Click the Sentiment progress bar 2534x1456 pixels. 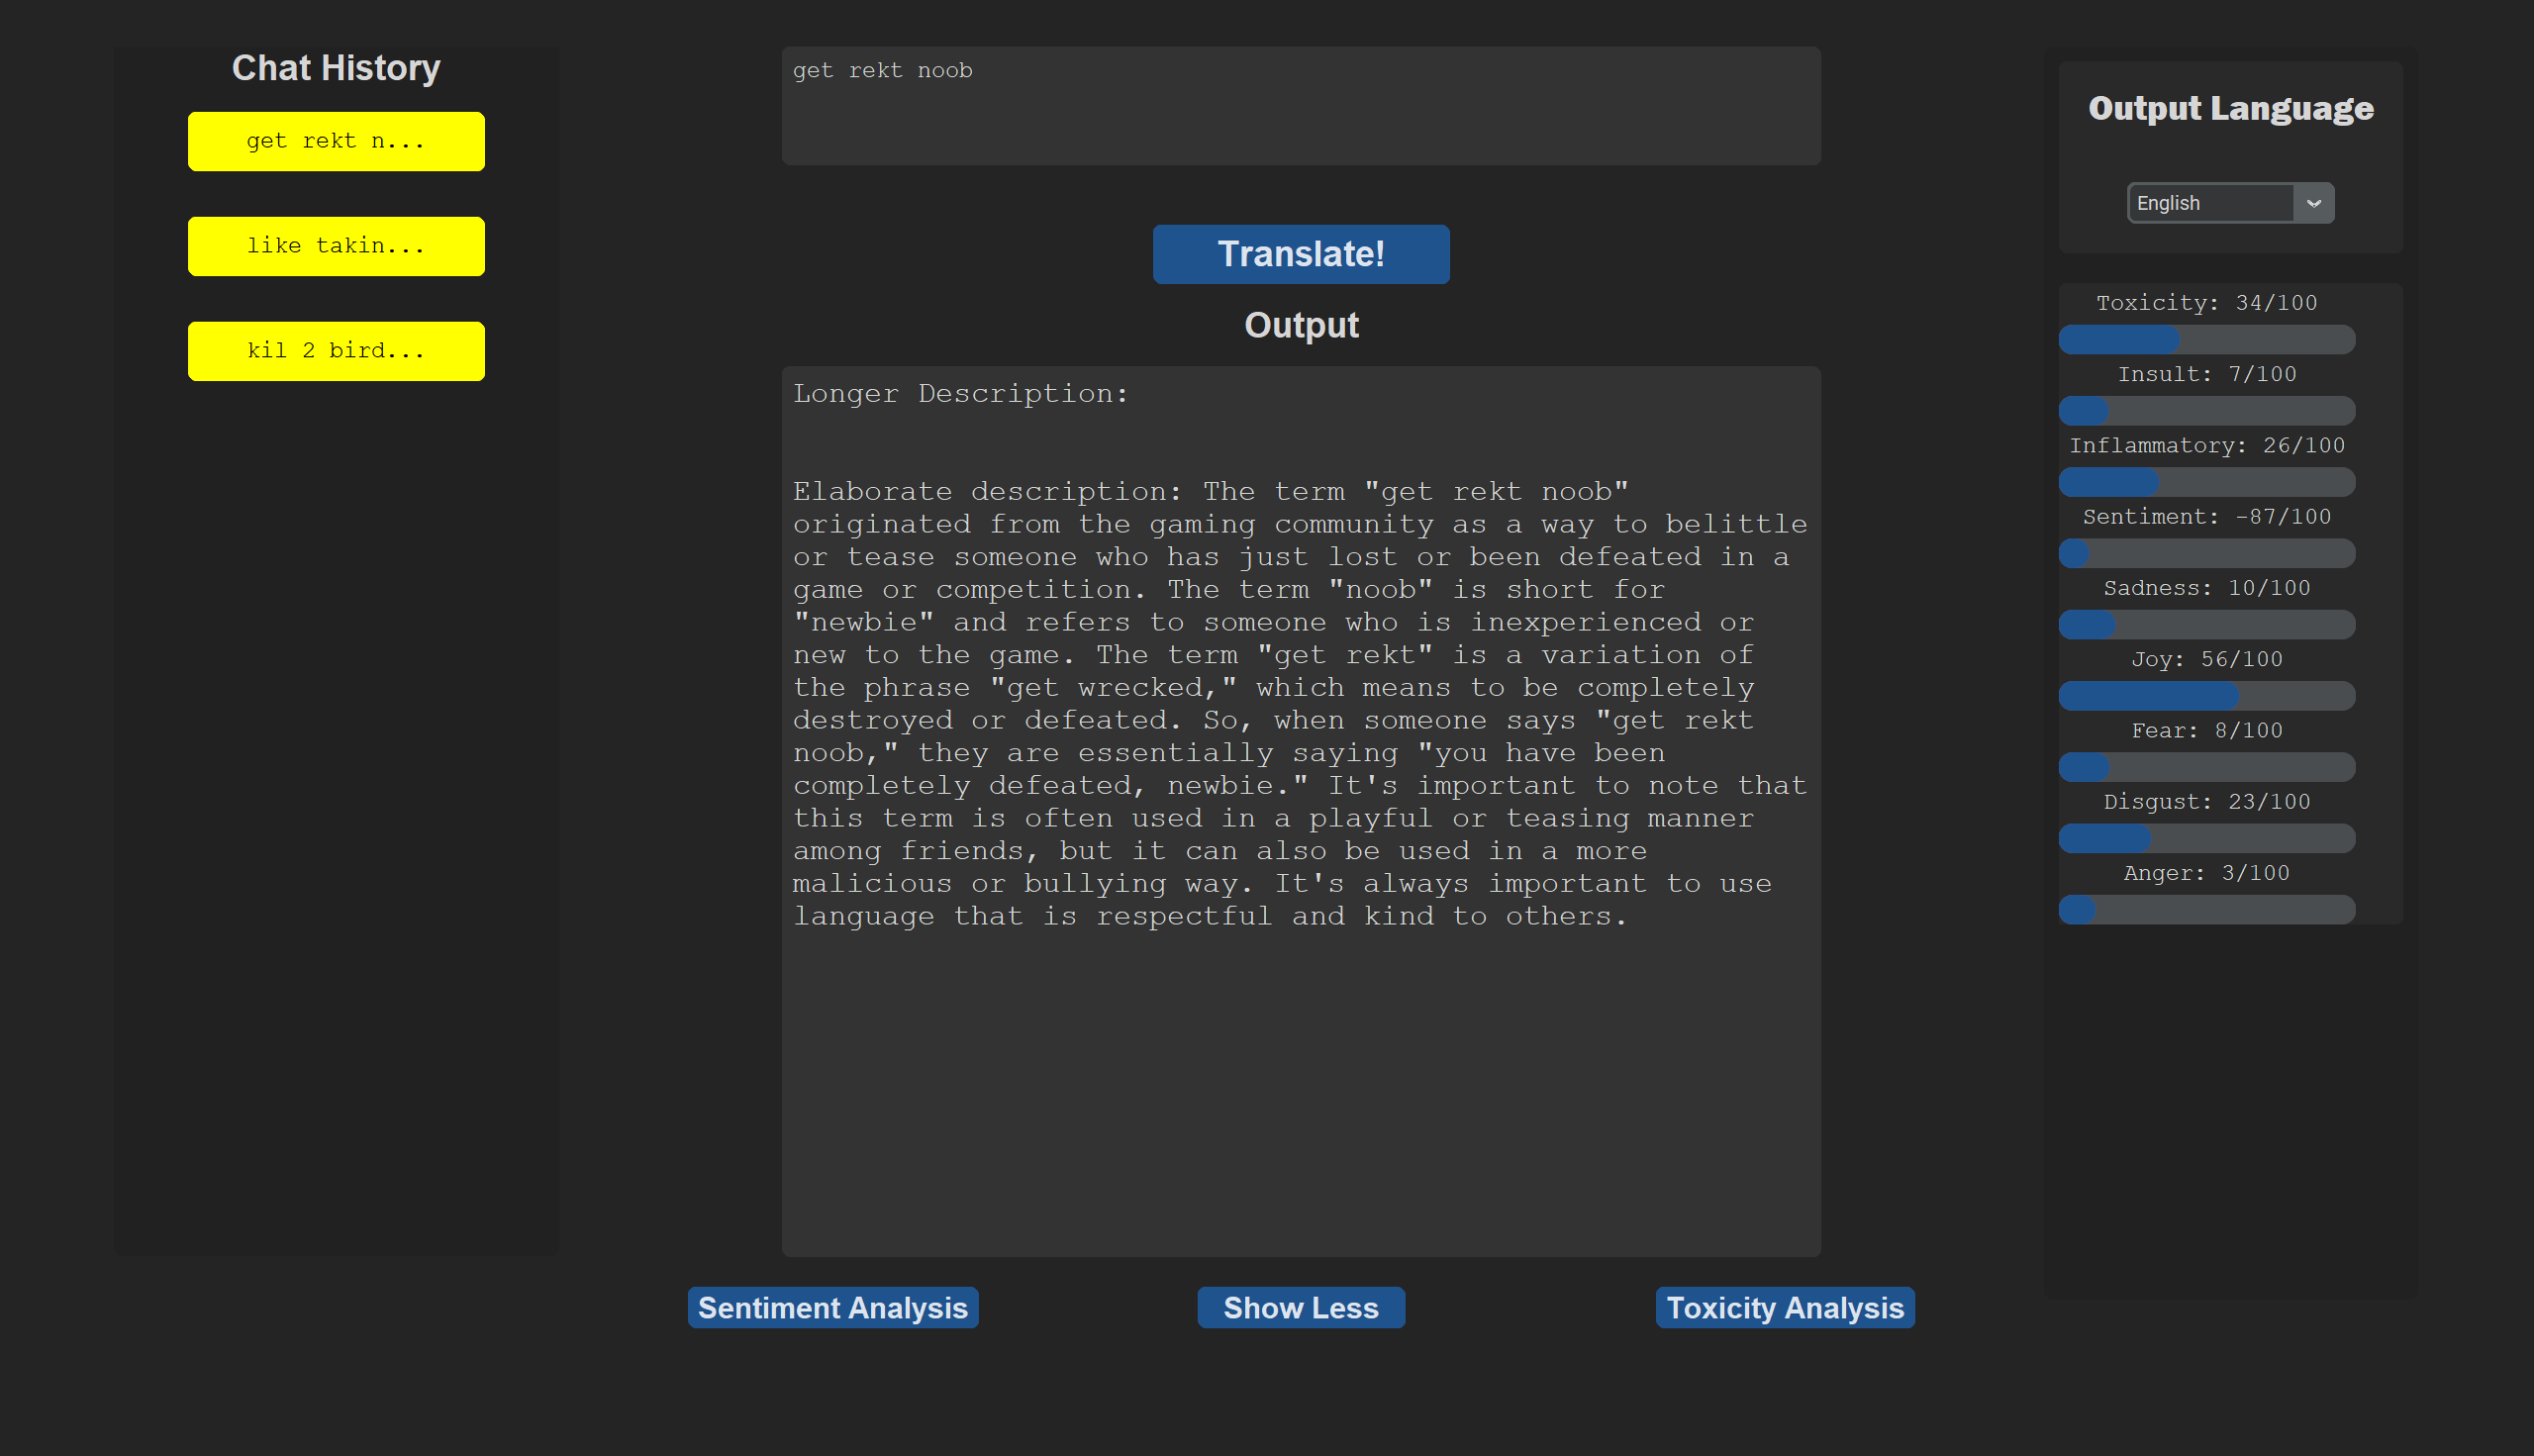[2206, 553]
